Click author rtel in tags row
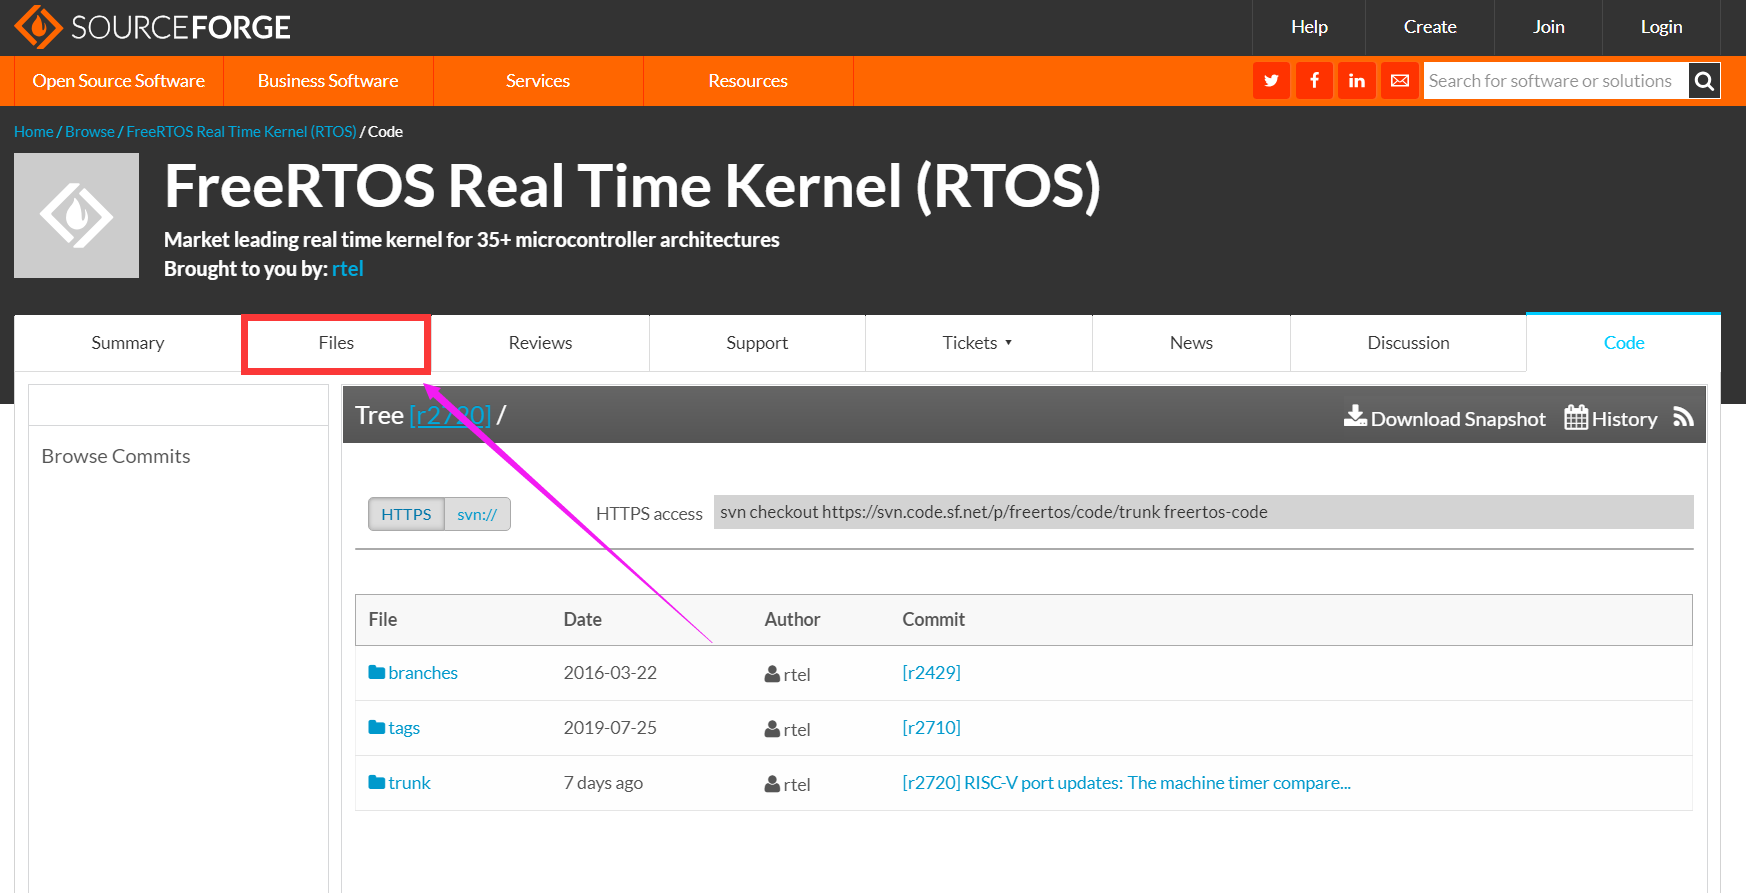Viewport: 1746px width, 893px height. pyautogui.click(x=788, y=729)
